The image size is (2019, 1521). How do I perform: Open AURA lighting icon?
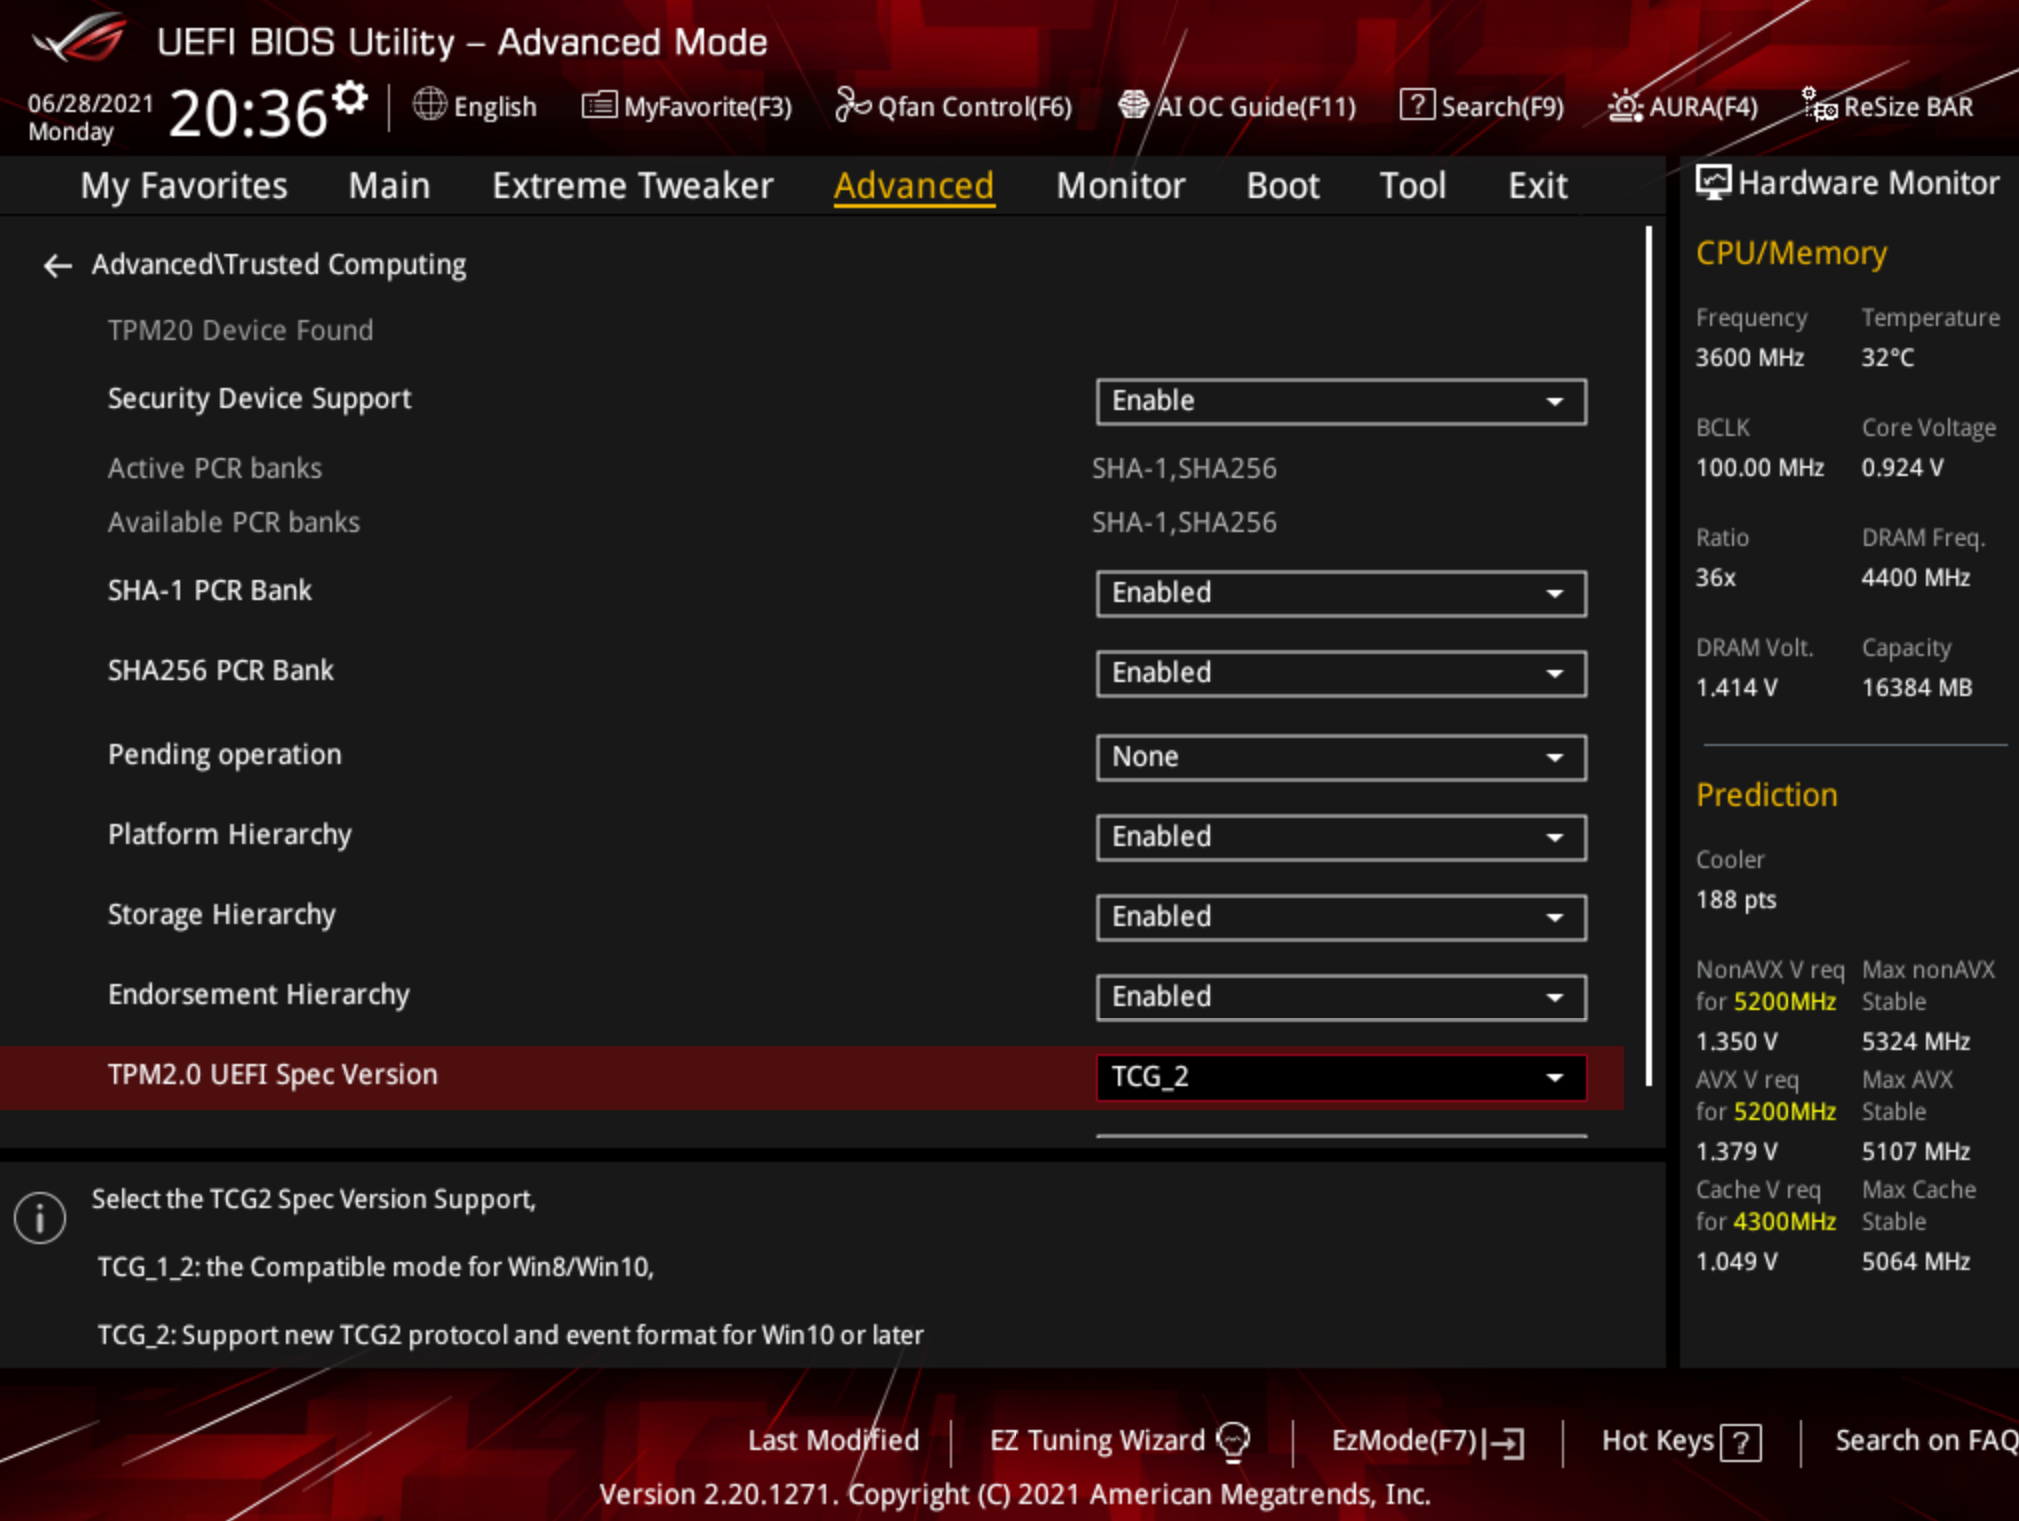[1625, 105]
